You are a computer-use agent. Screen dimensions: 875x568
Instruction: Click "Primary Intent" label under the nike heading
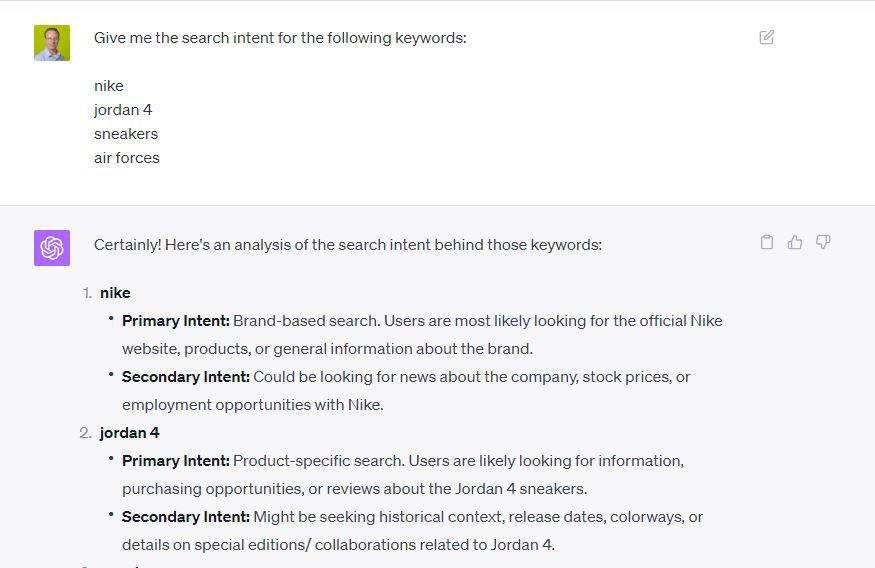(x=176, y=321)
